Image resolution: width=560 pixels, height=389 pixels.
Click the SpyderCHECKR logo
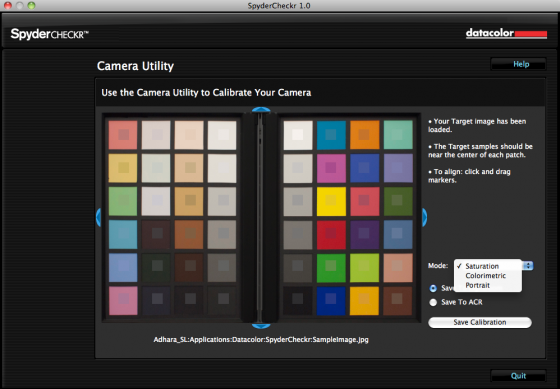50,34
